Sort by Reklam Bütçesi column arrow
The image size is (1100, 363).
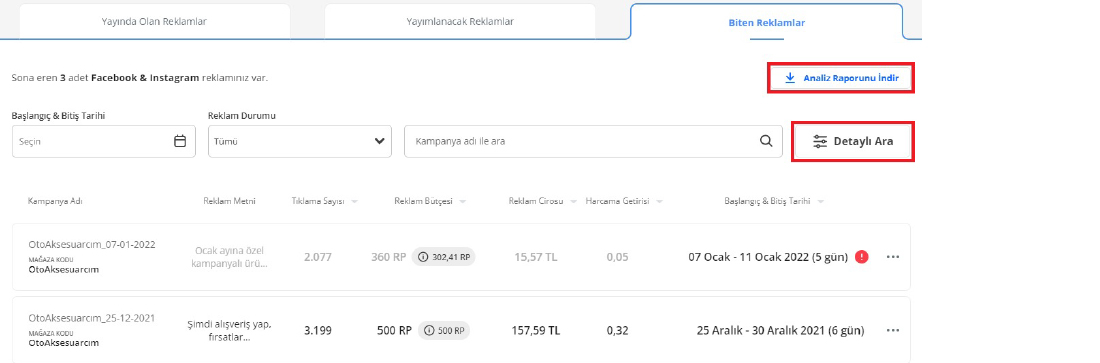click(463, 202)
